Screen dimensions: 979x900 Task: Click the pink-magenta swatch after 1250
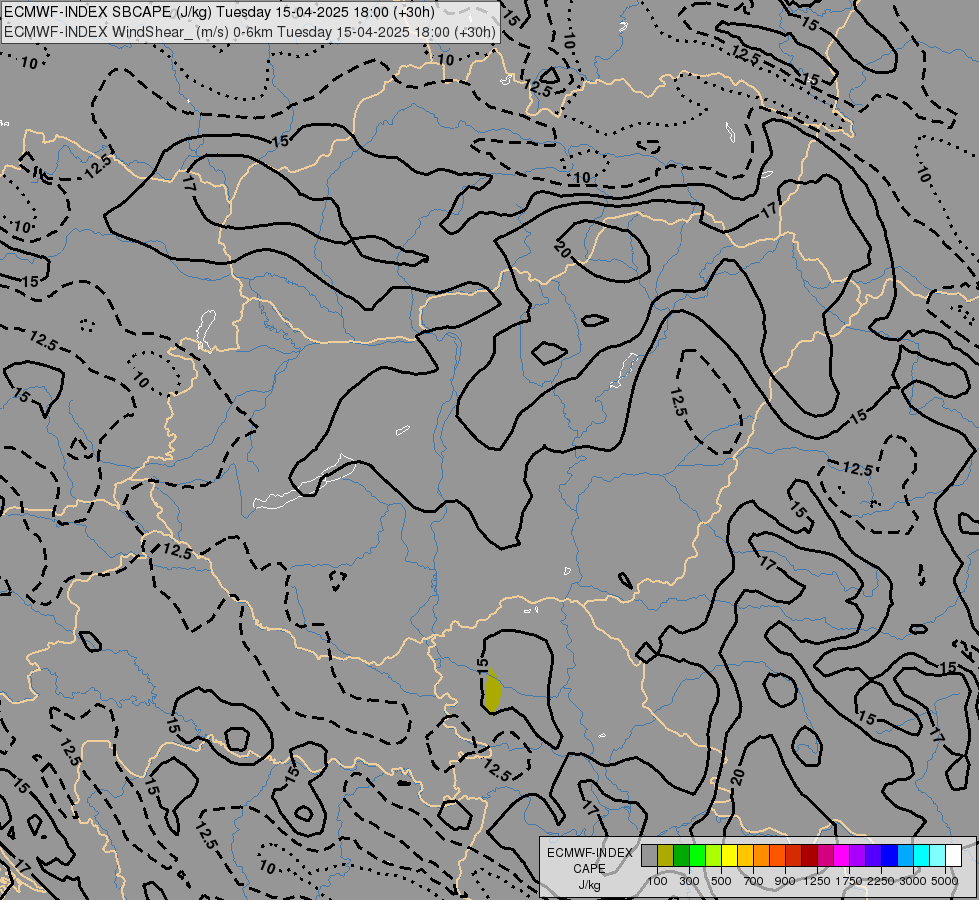[x=825, y=856]
